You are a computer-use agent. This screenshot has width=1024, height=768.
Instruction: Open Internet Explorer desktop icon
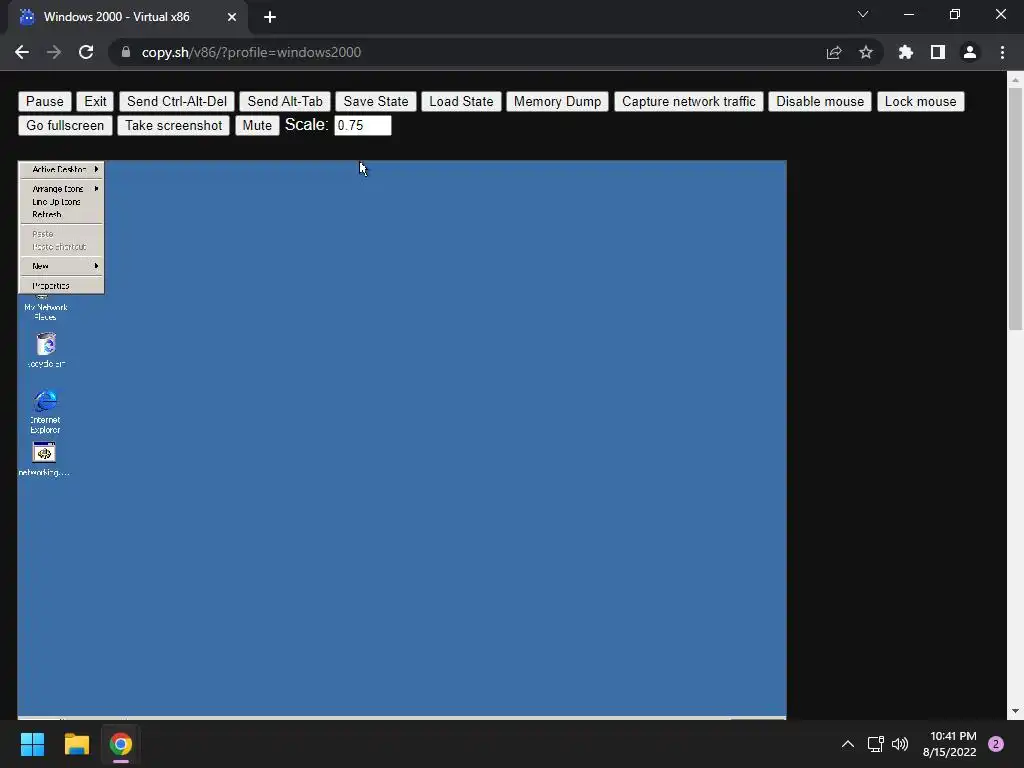tap(45, 411)
